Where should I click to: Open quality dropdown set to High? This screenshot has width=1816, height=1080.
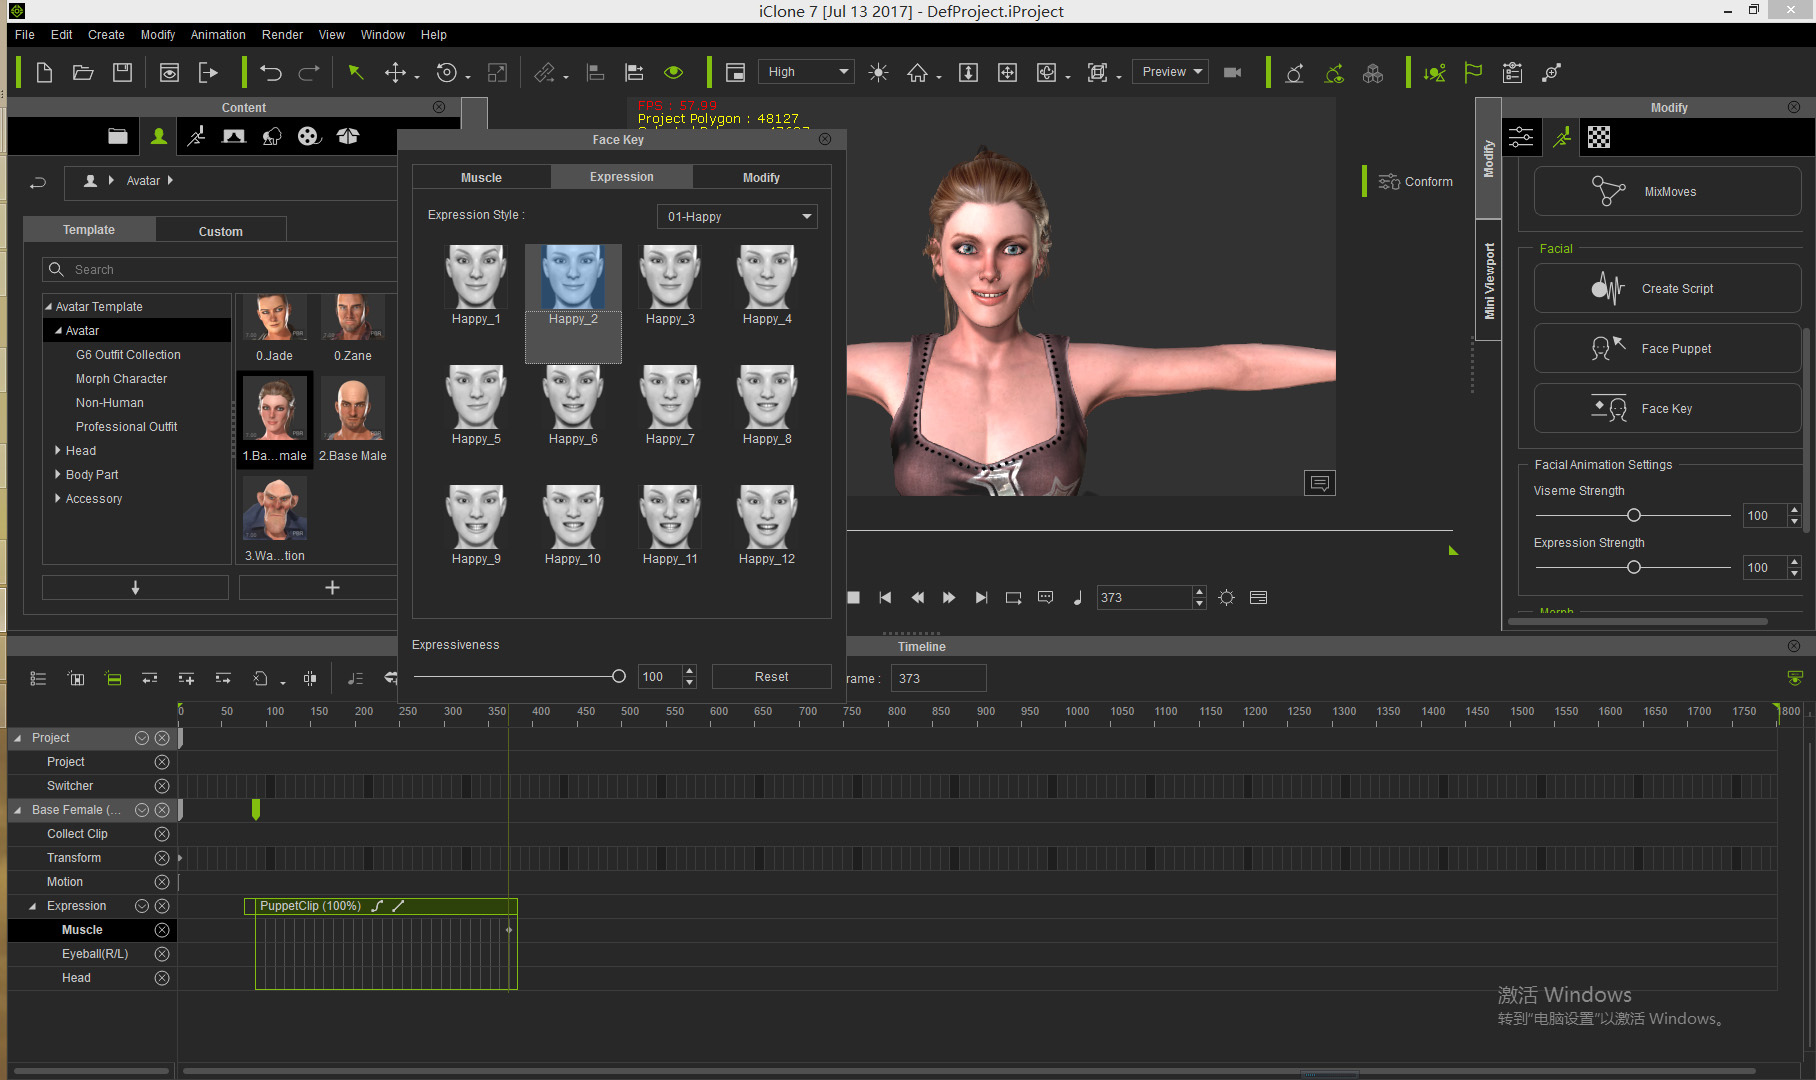pyautogui.click(x=807, y=72)
